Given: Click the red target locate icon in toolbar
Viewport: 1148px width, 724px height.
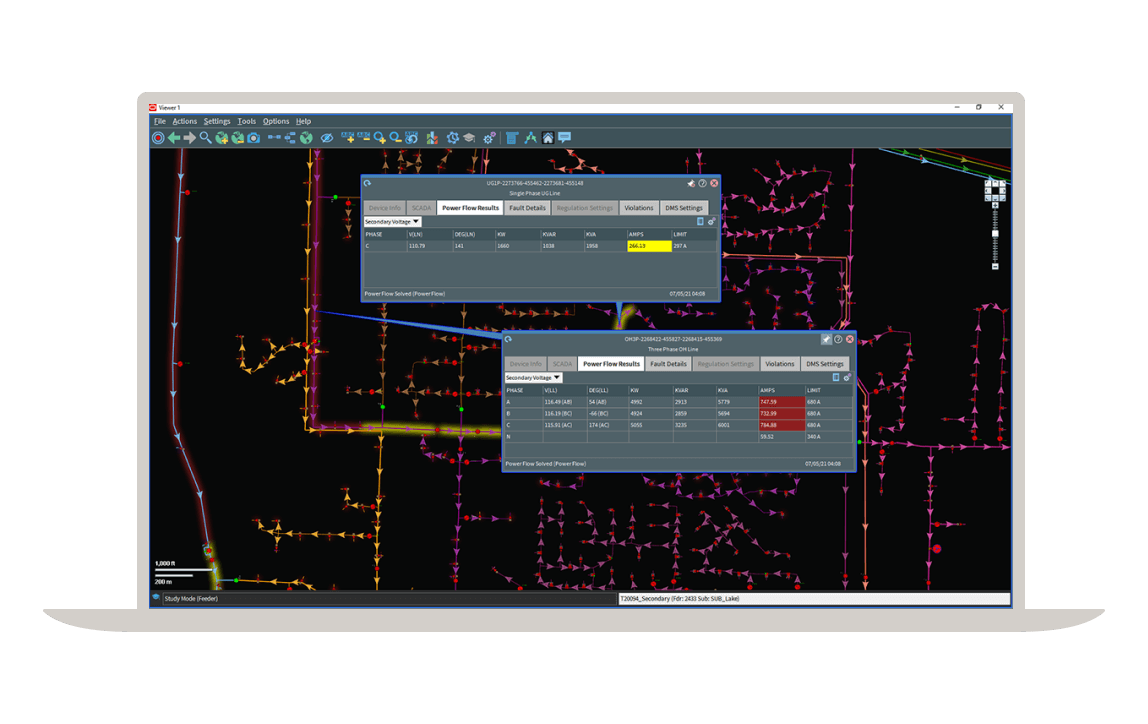Looking at the screenshot, I should point(158,138).
